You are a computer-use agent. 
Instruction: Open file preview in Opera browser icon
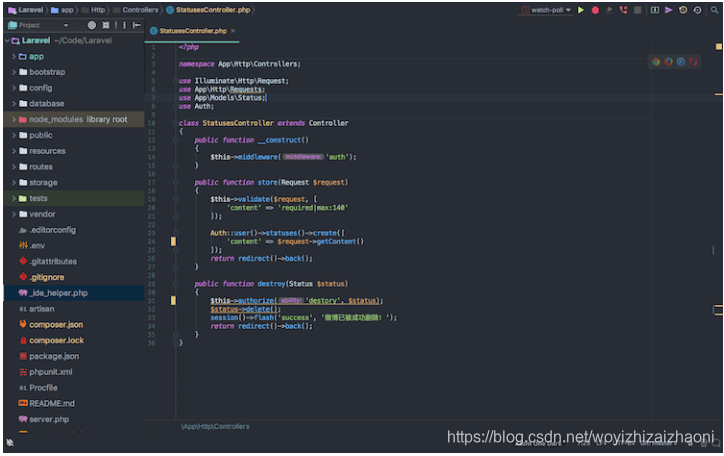pyautogui.click(x=693, y=61)
